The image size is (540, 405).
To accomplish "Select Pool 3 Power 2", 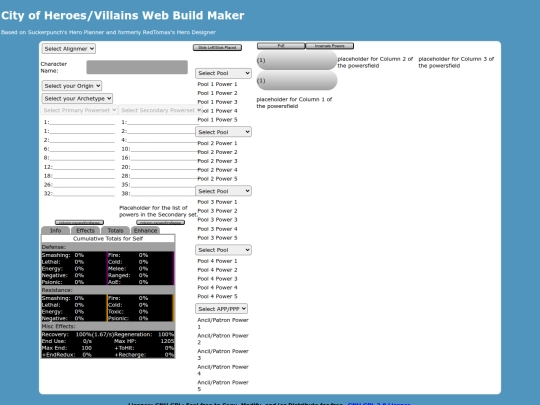I will 217,211.
